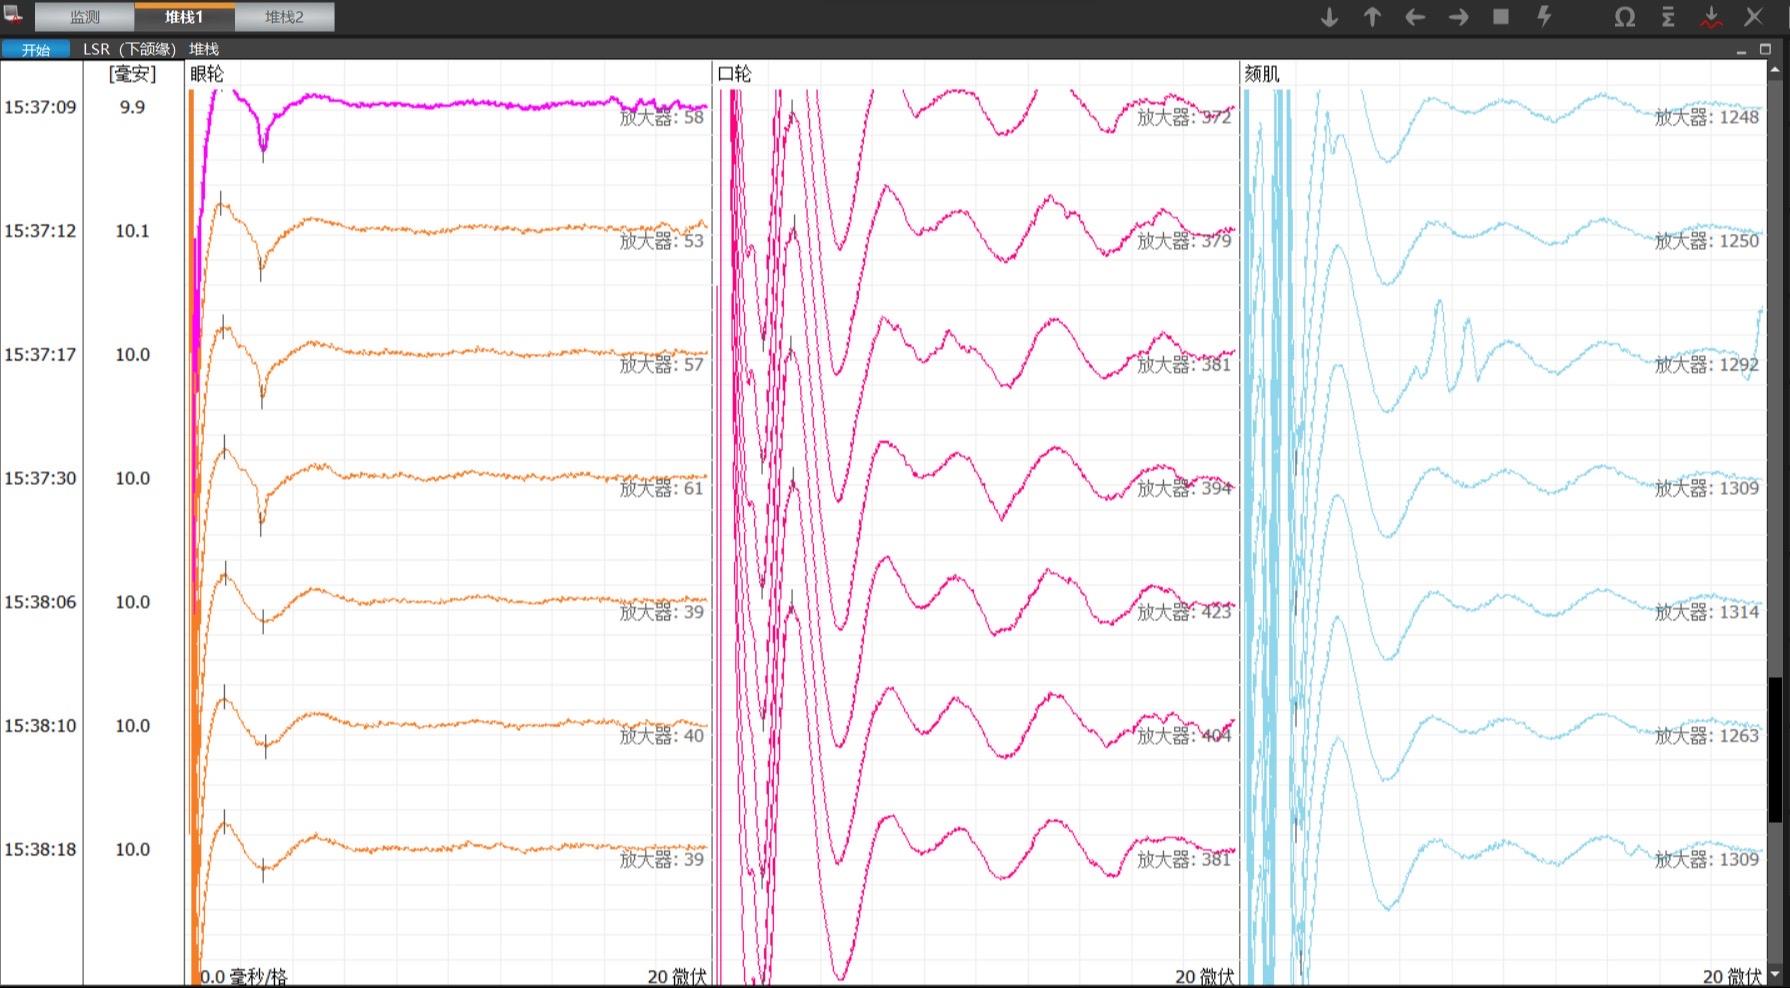Trigger stimulation with the lightning bolt icon
Screen dimensions: 1790x988
pos(1544,17)
